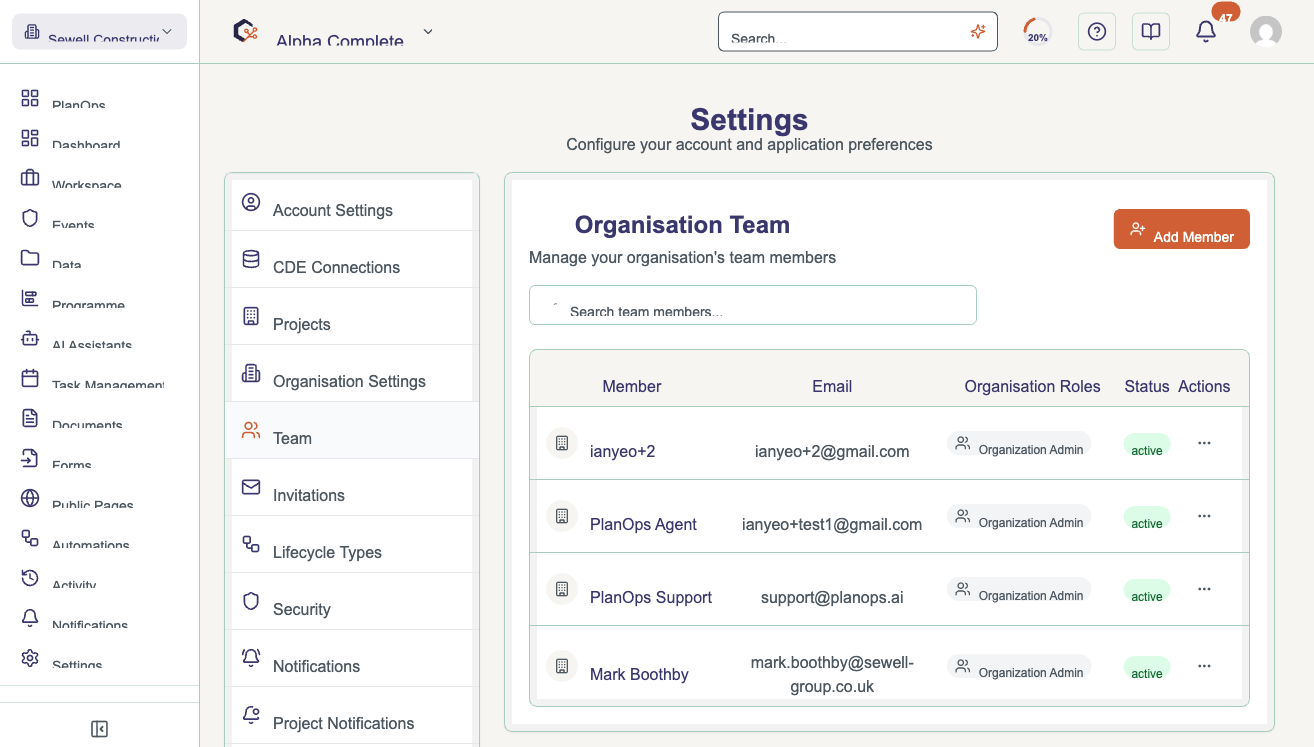
Task: Select the Team settings tab
Action: [x=352, y=431]
